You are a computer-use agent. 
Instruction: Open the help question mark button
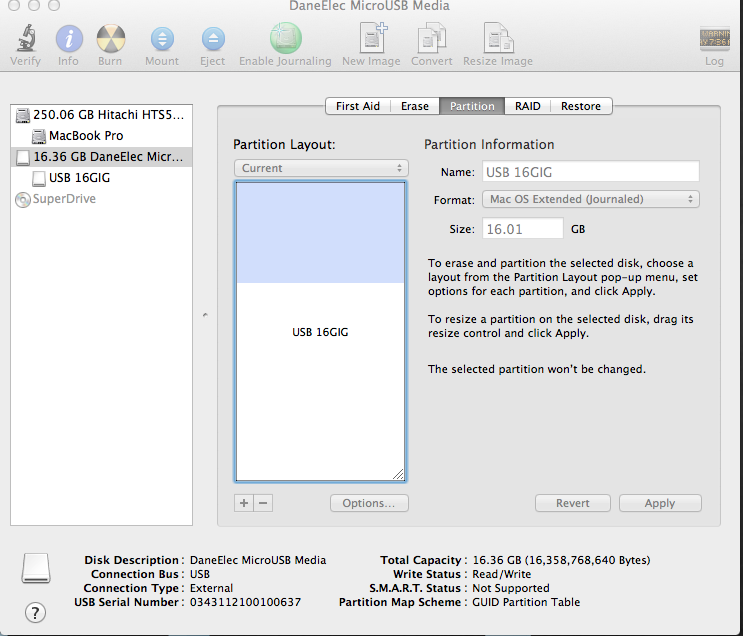pyautogui.click(x=36, y=613)
